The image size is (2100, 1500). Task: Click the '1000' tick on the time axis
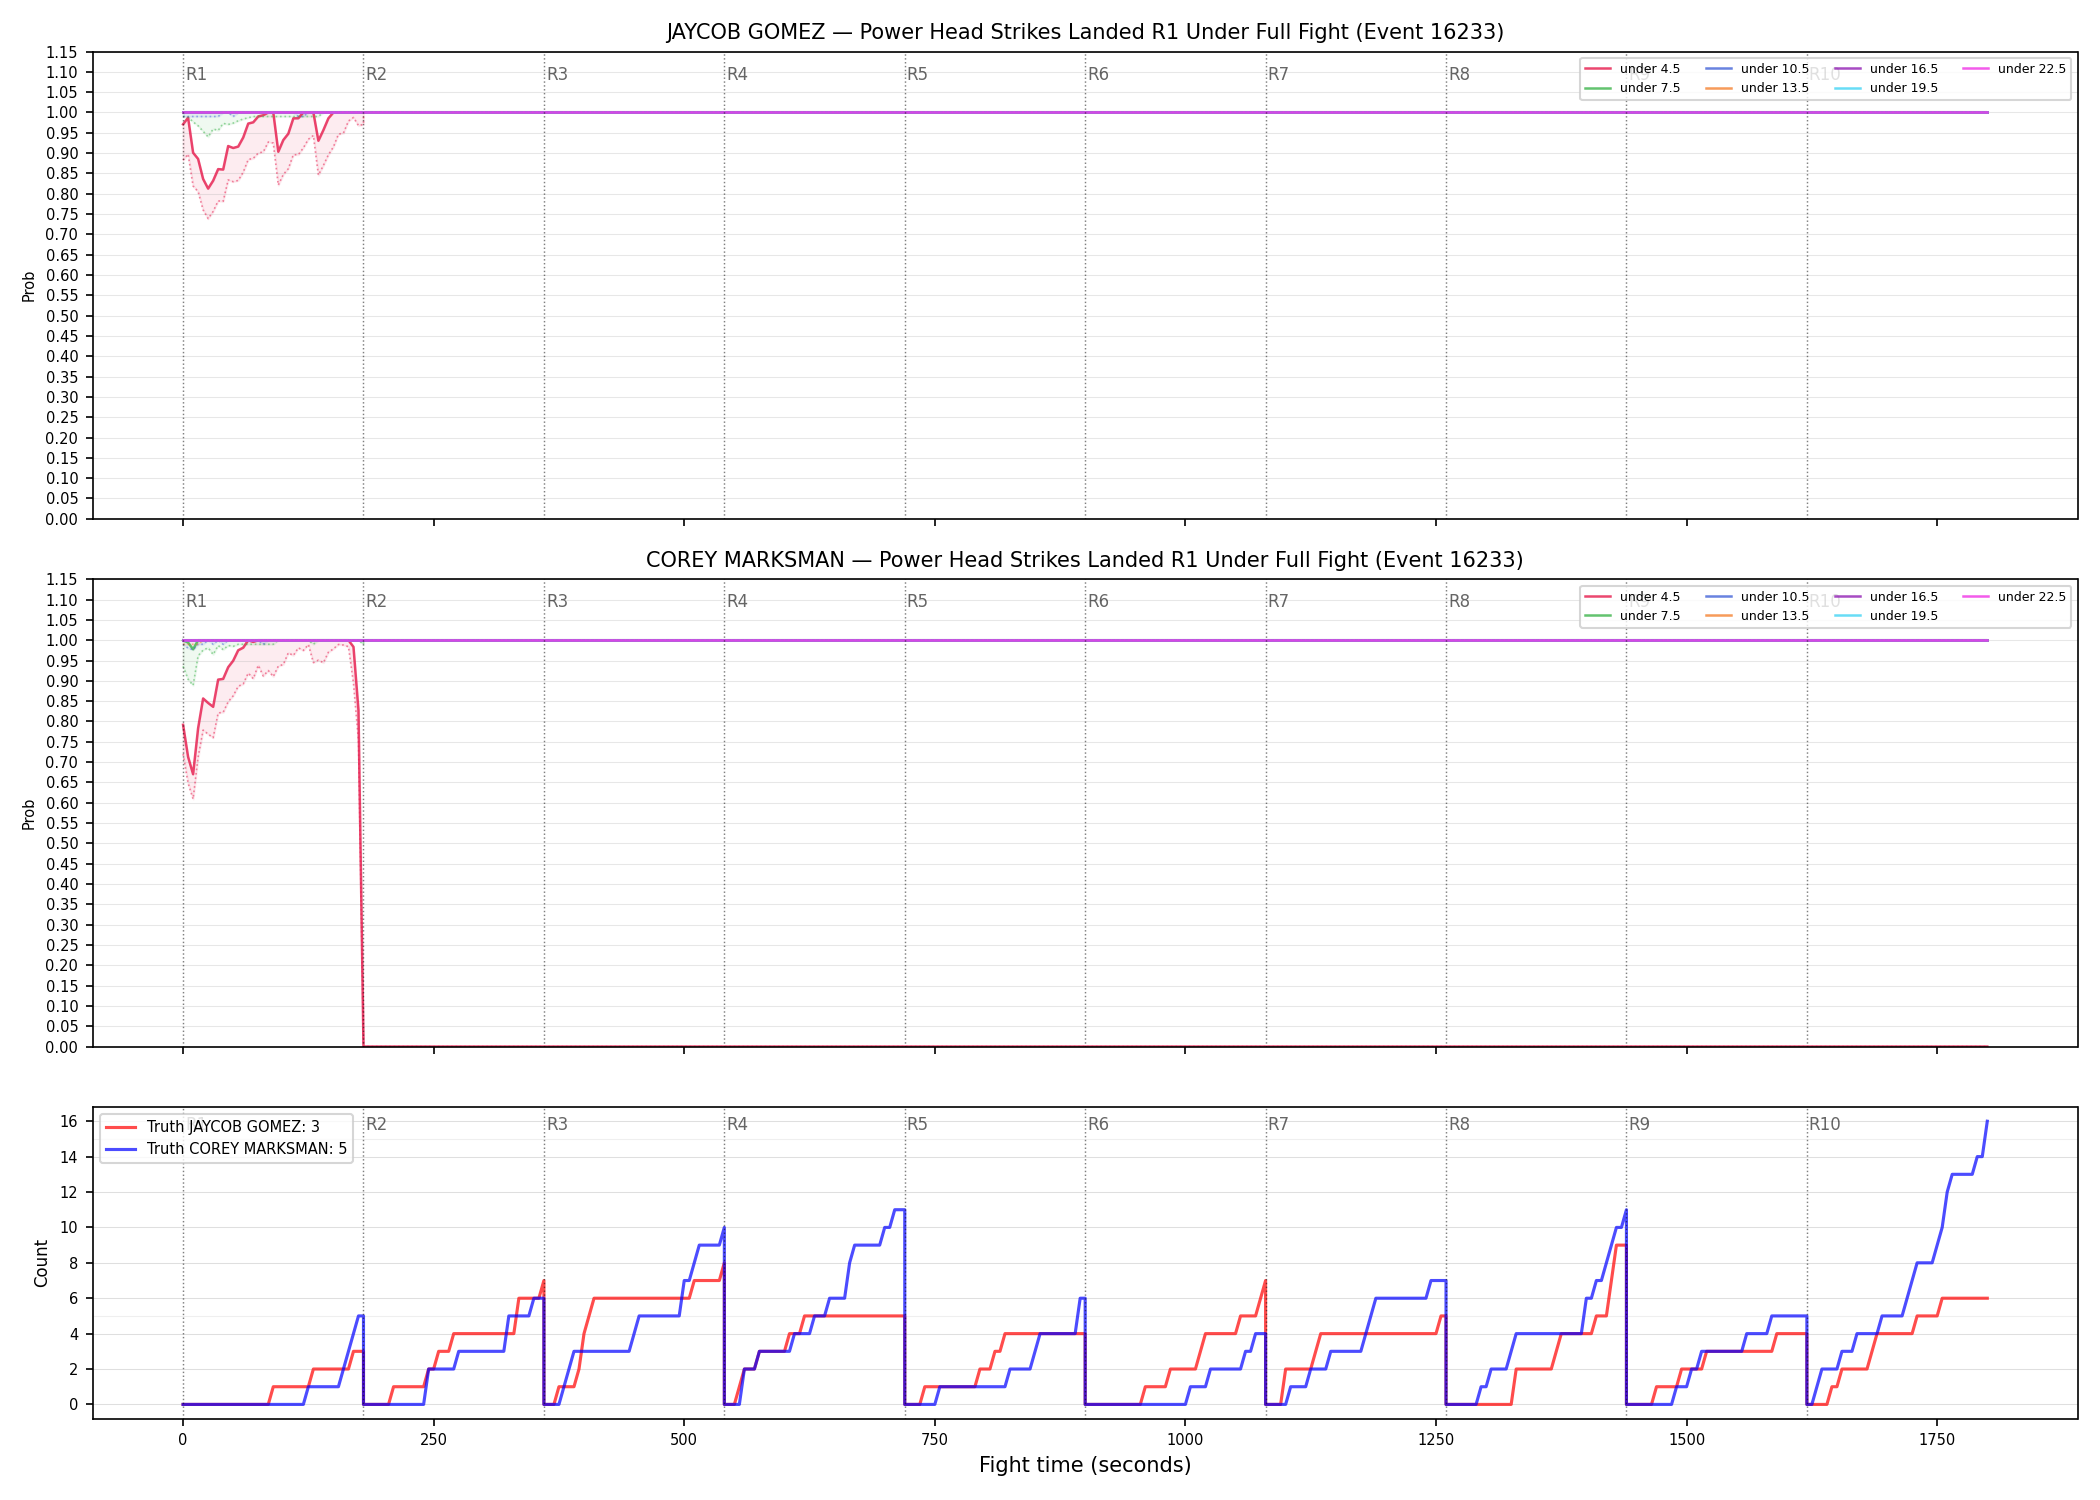coord(1185,1440)
